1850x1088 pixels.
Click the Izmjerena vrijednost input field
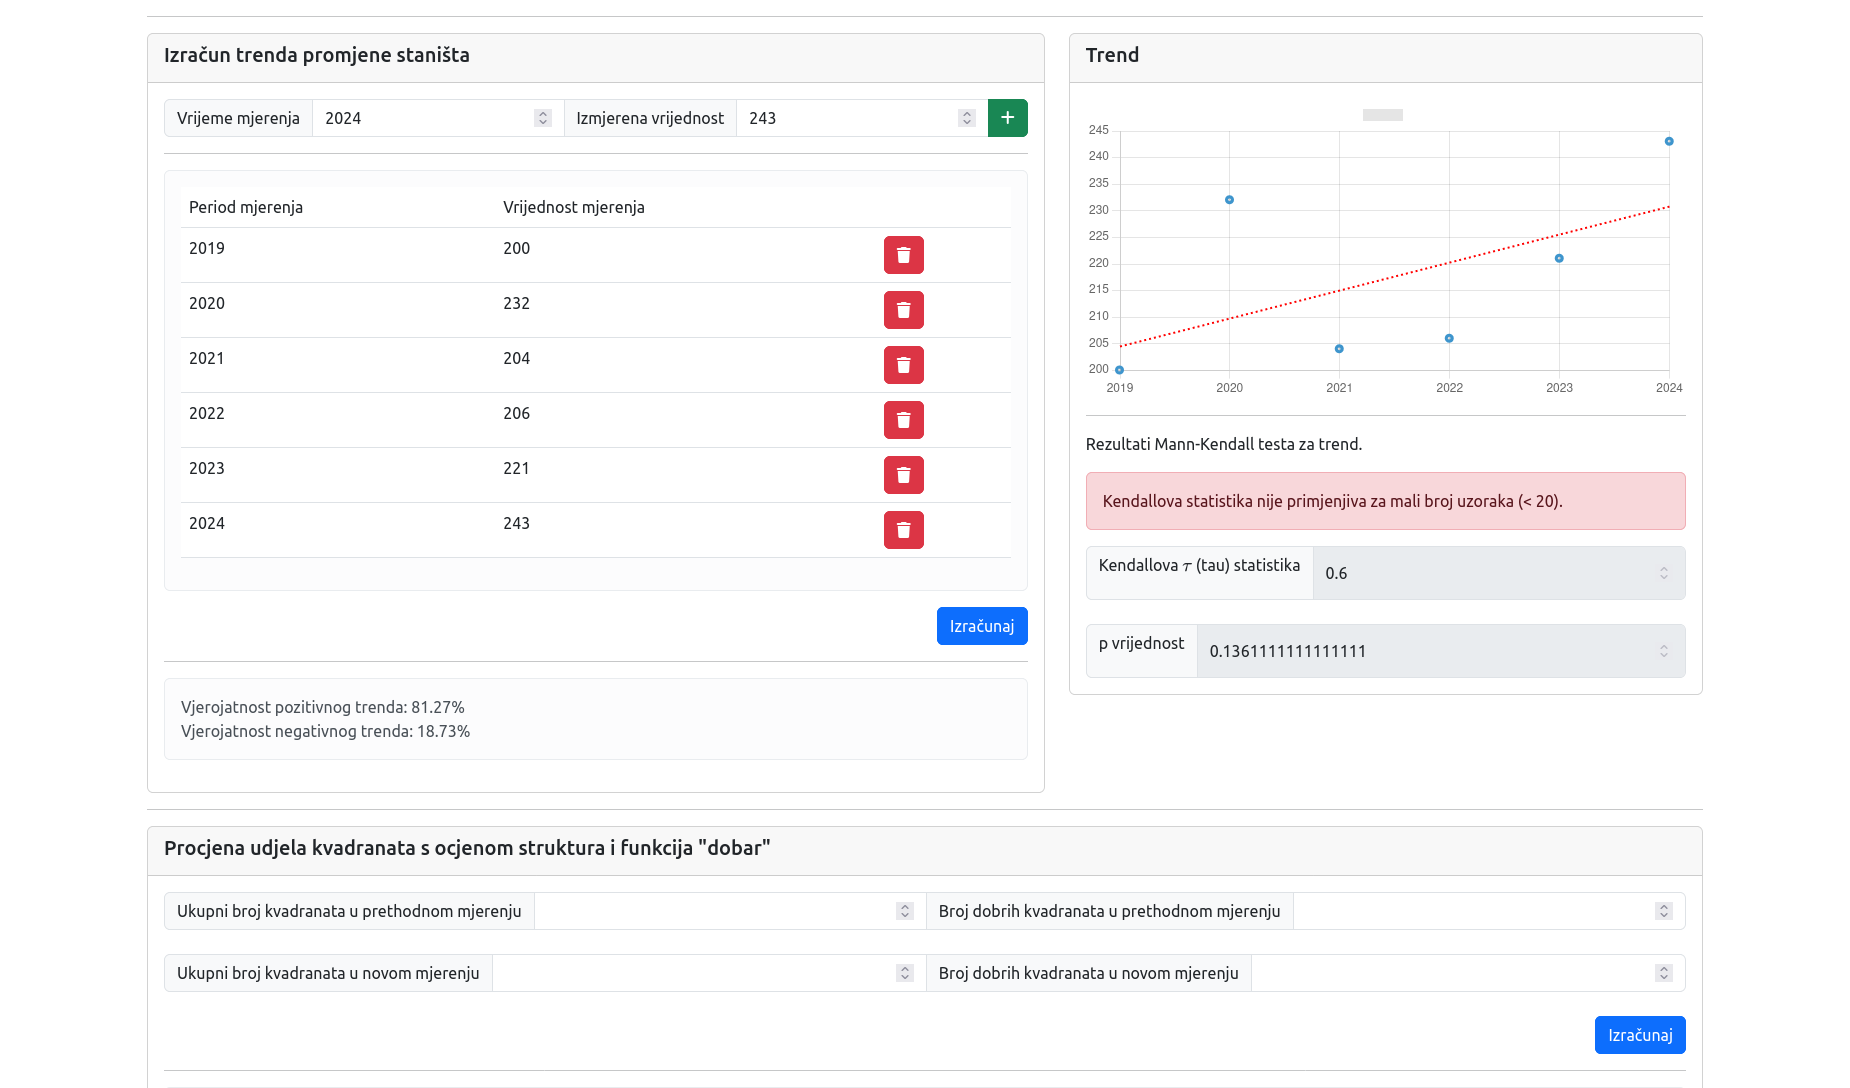pos(848,118)
